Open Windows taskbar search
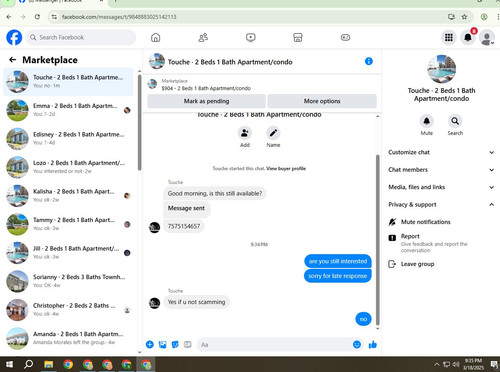 (29, 364)
